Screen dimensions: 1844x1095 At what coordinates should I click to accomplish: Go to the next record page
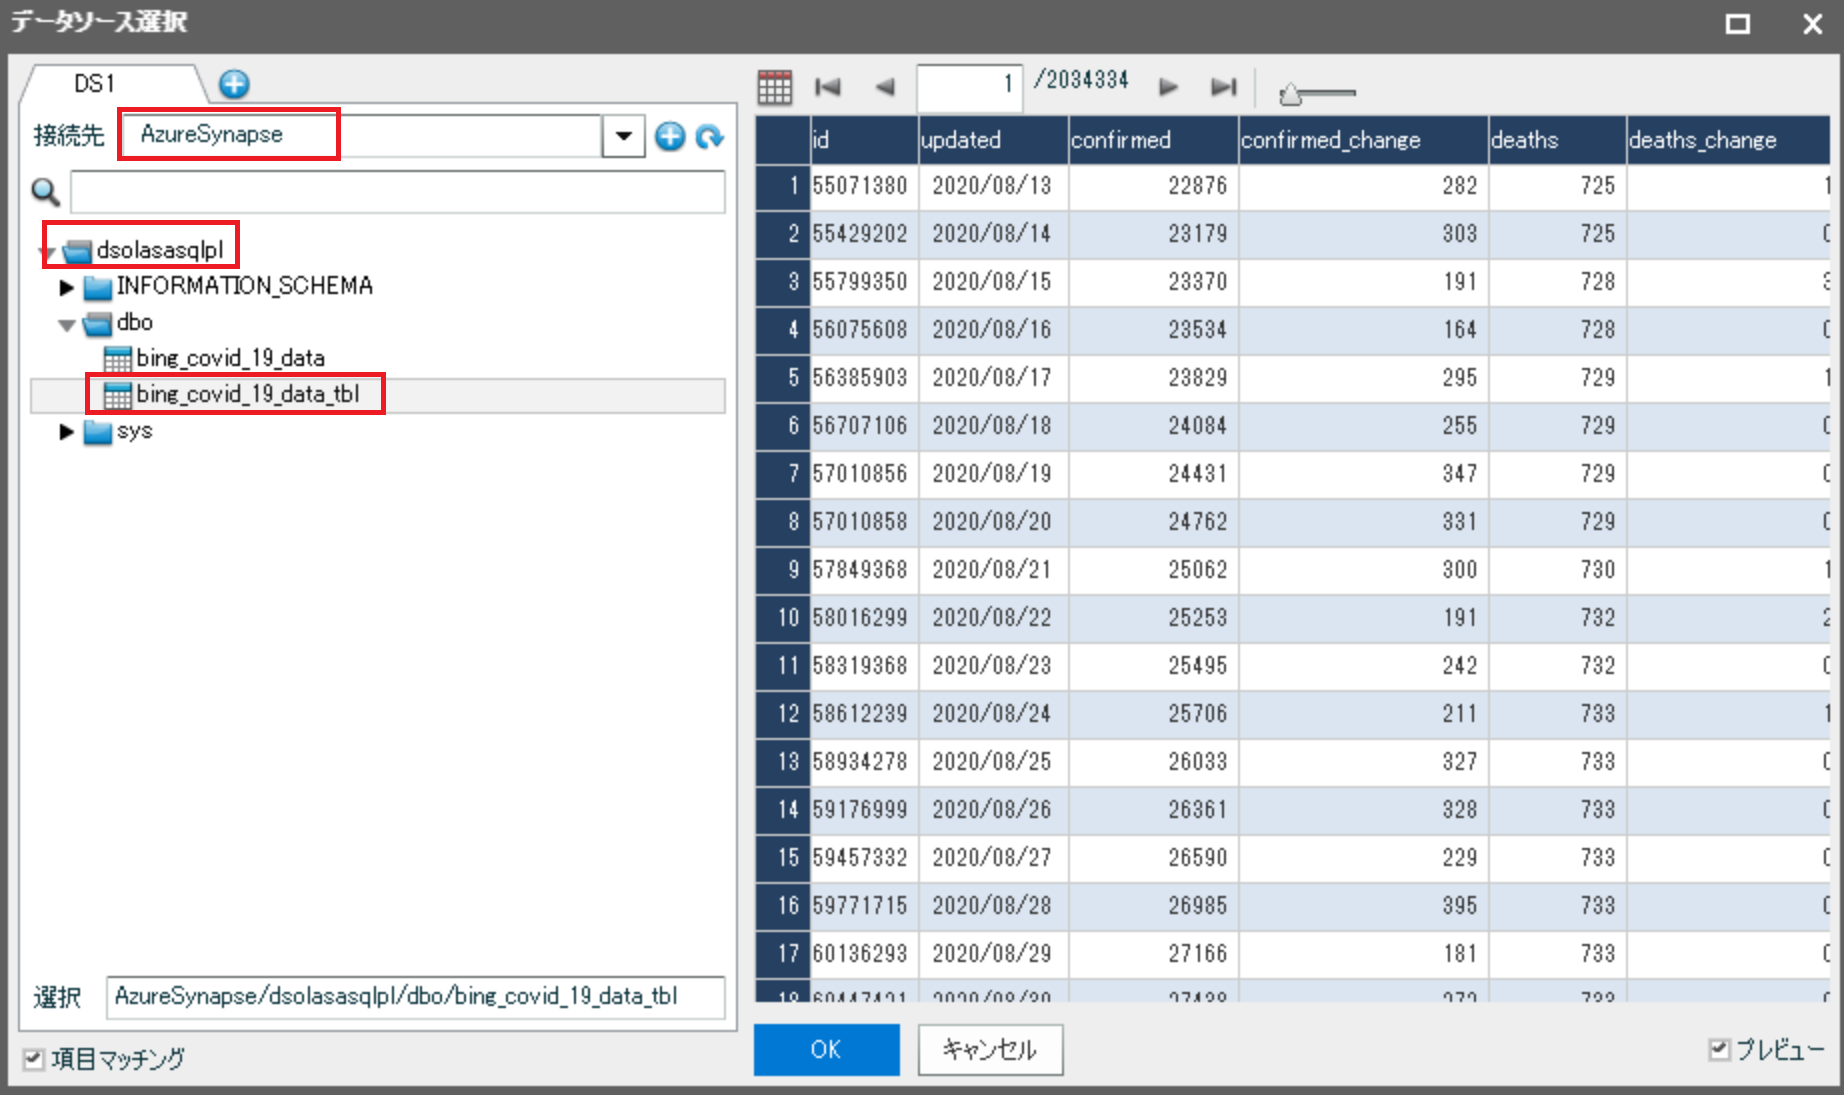[x=1167, y=88]
